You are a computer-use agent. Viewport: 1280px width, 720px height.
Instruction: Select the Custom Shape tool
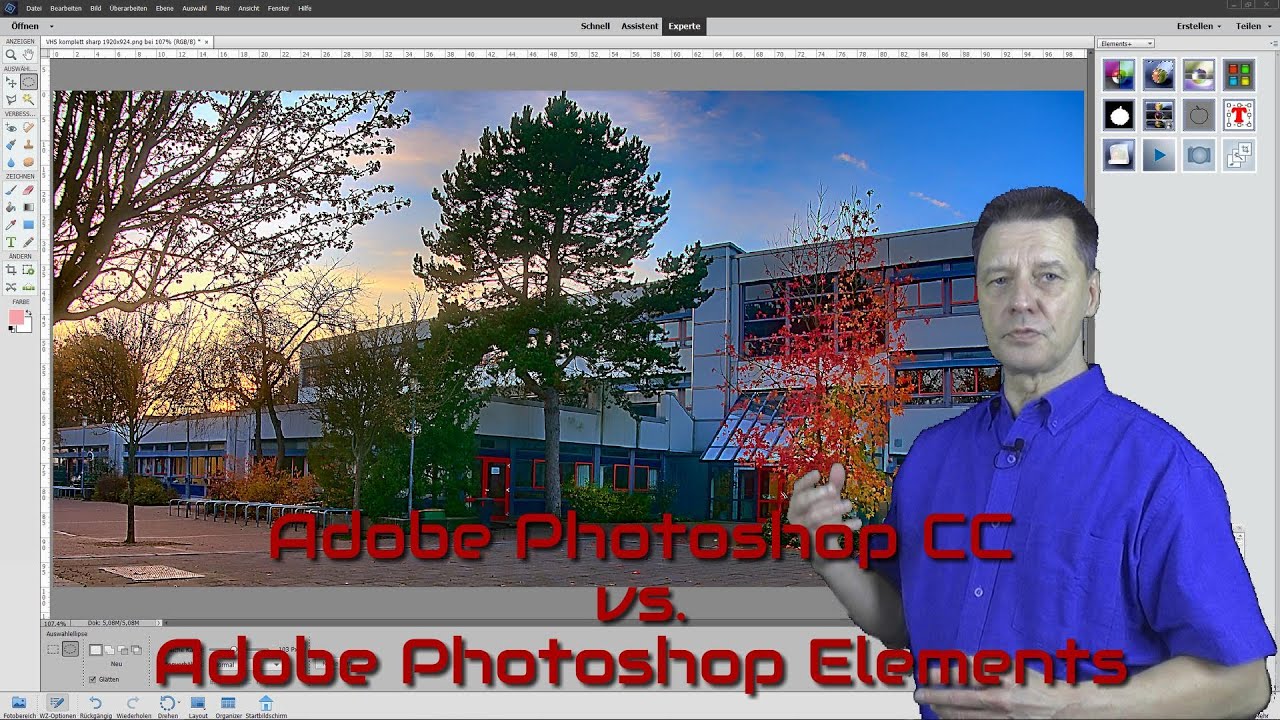pos(28,225)
